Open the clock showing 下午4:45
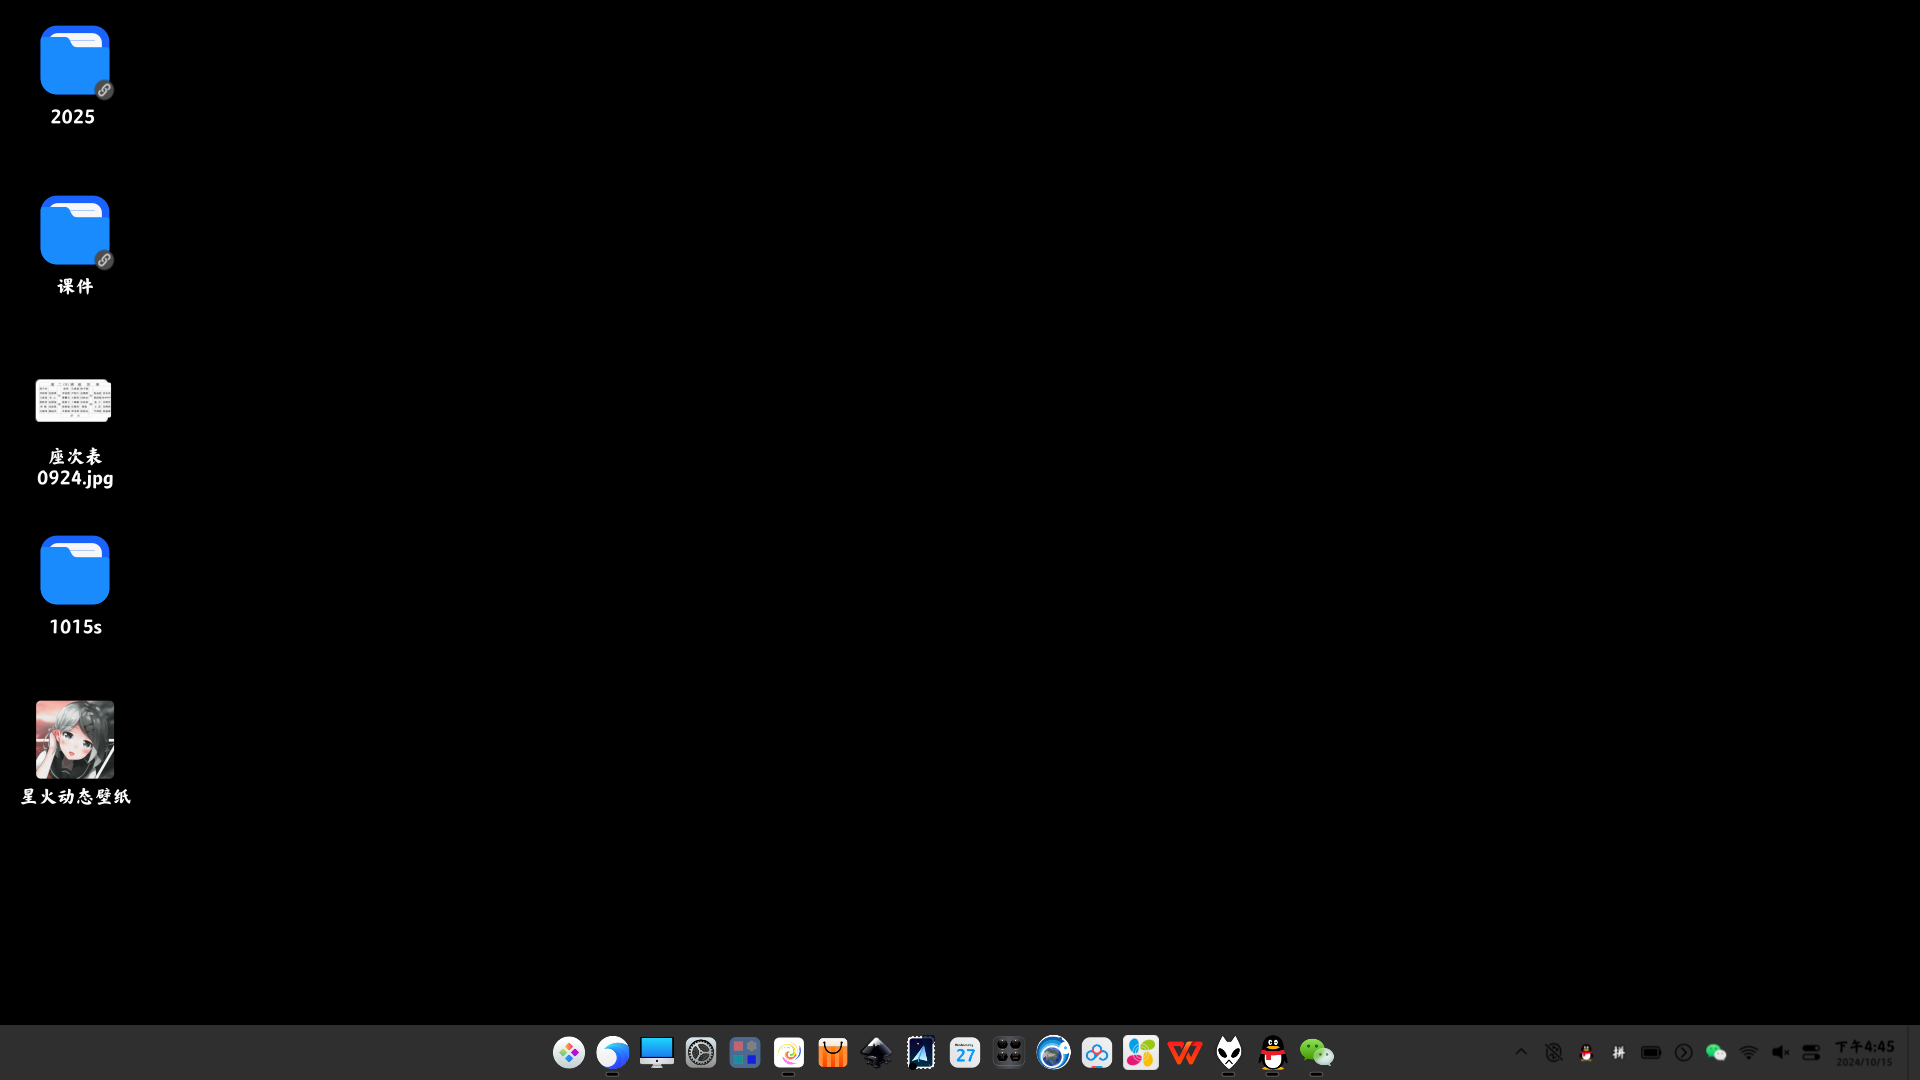 tap(1865, 1052)
